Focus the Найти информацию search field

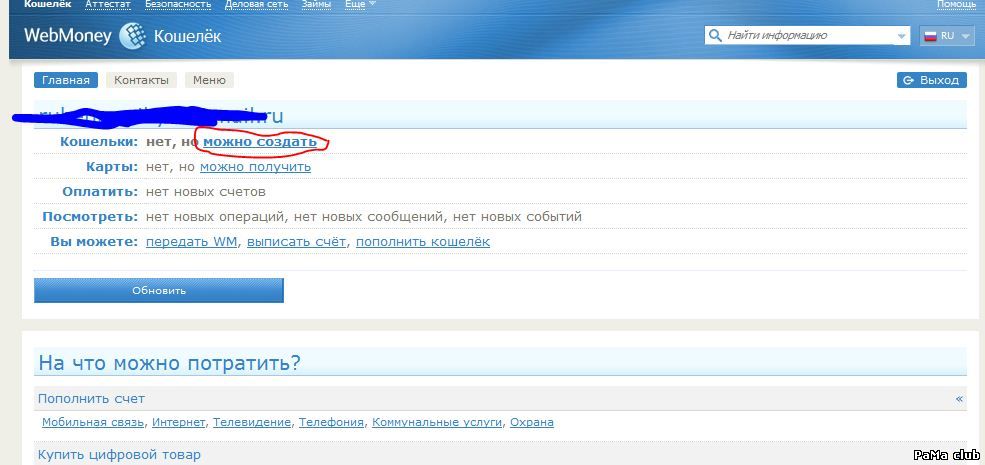click(809, 36)
